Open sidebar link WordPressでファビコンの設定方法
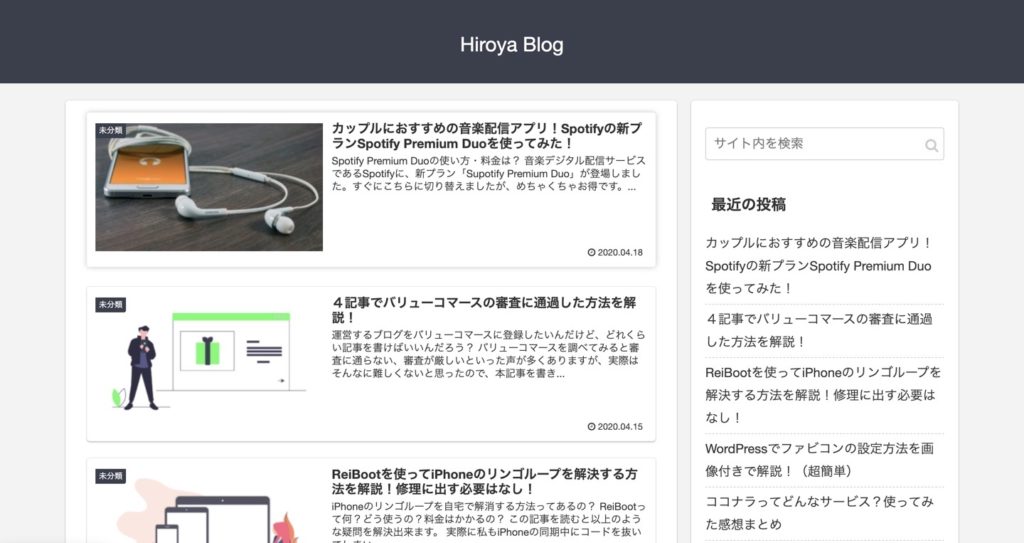Screen dimensions: 1024x543 [820, 459]
